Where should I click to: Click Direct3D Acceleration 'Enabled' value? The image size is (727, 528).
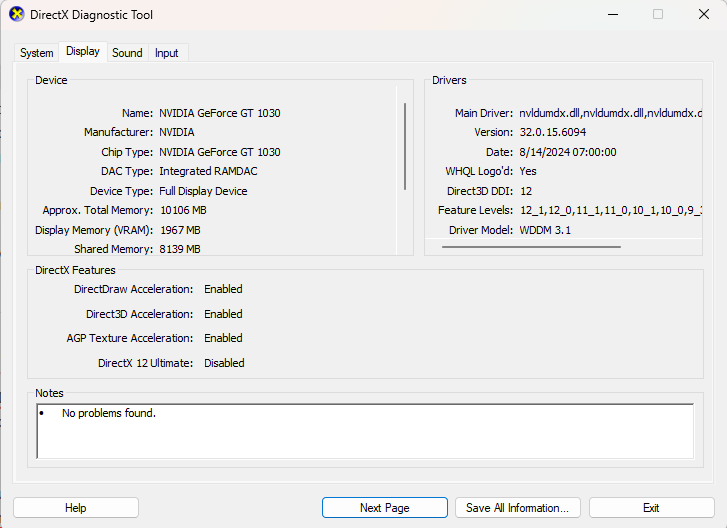[223, 314]
